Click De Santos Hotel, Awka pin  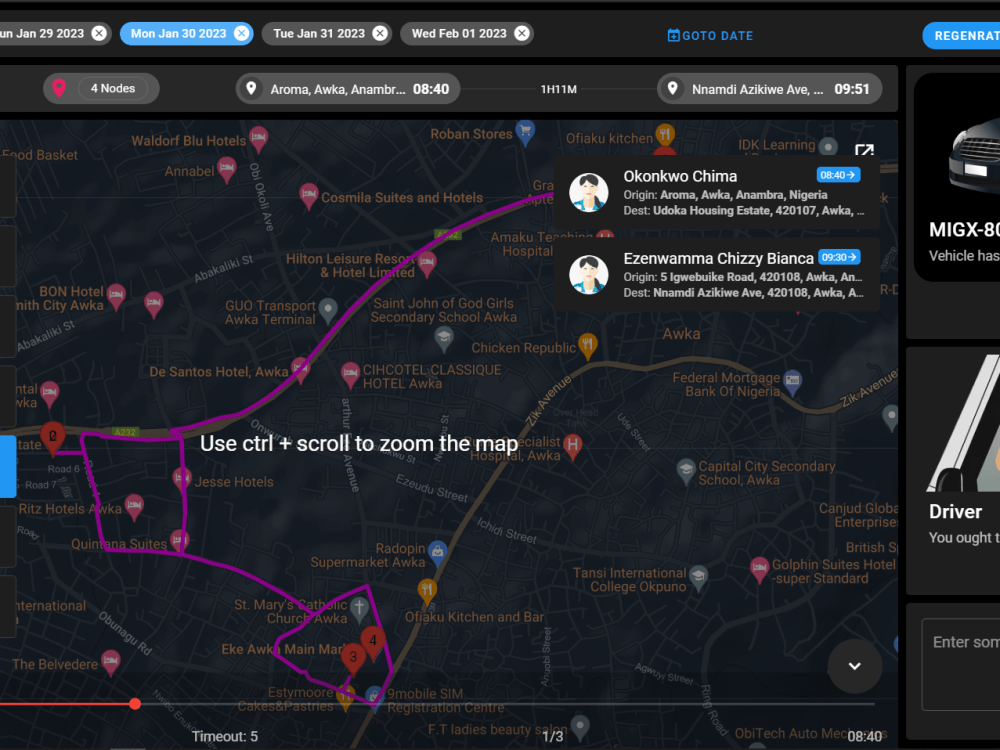300,370
